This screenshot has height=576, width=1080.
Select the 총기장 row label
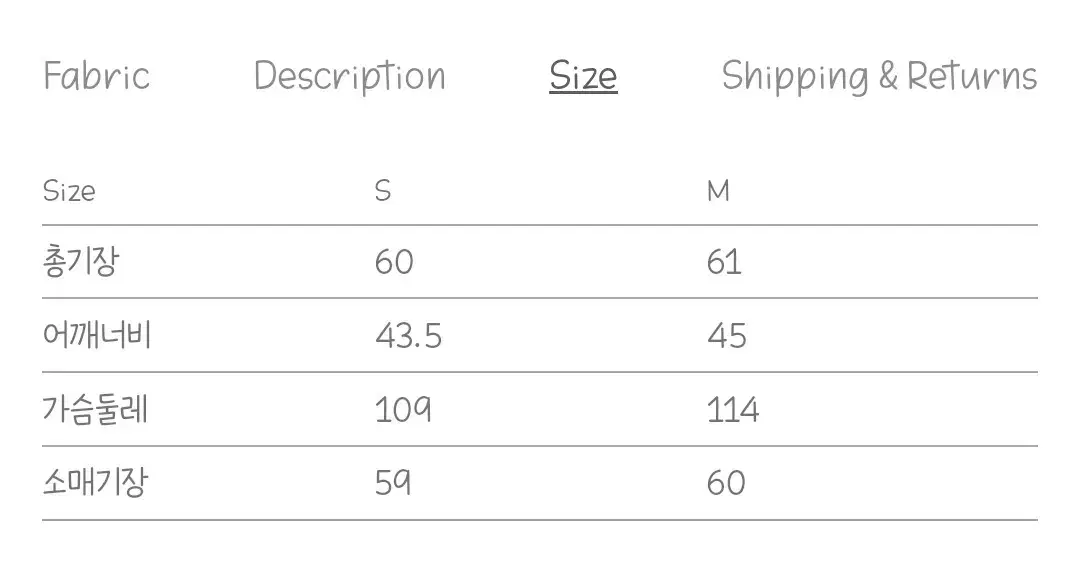[x=82, y=262]
